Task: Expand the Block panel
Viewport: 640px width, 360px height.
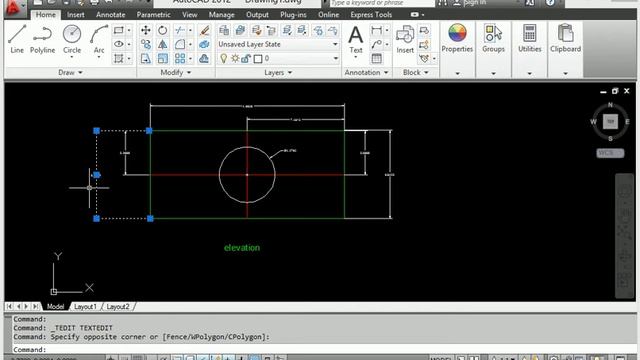Action: (x=416, y=72)
